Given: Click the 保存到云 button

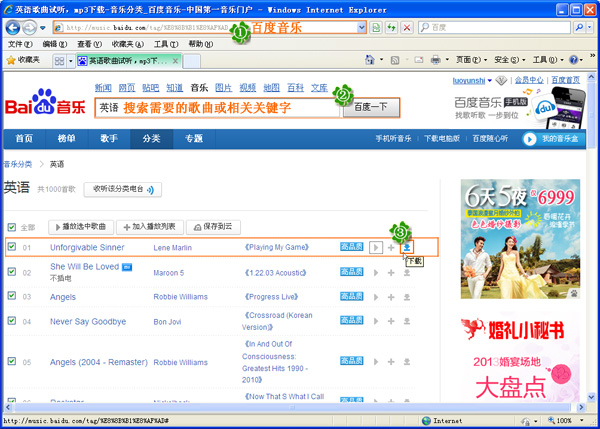Looking at the screenshot, I should [x=213, y=227].
